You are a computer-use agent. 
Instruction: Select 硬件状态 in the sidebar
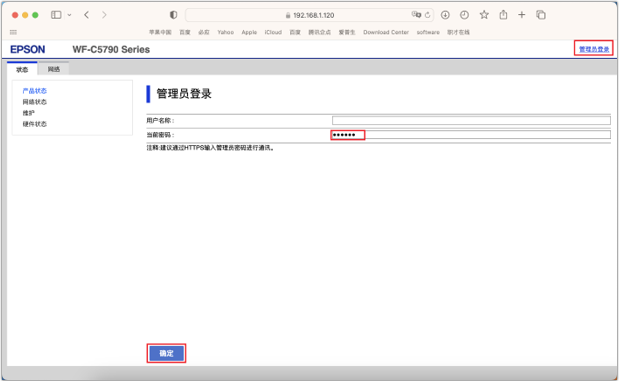pos(35,124)
